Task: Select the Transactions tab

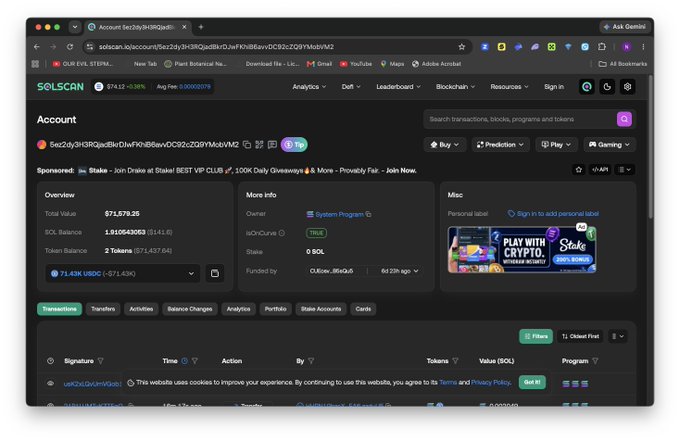Action: click(x=59, y=309)
